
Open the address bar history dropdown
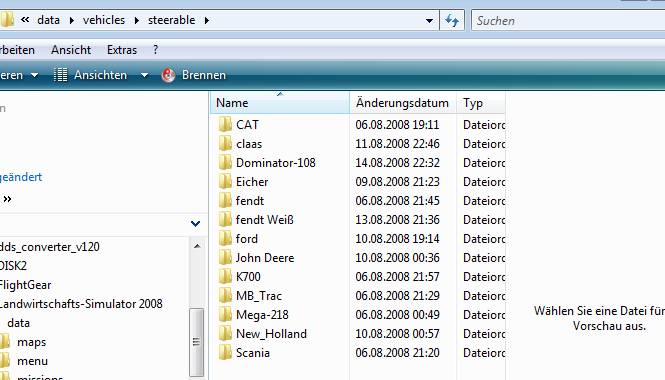tap(429, 20)
